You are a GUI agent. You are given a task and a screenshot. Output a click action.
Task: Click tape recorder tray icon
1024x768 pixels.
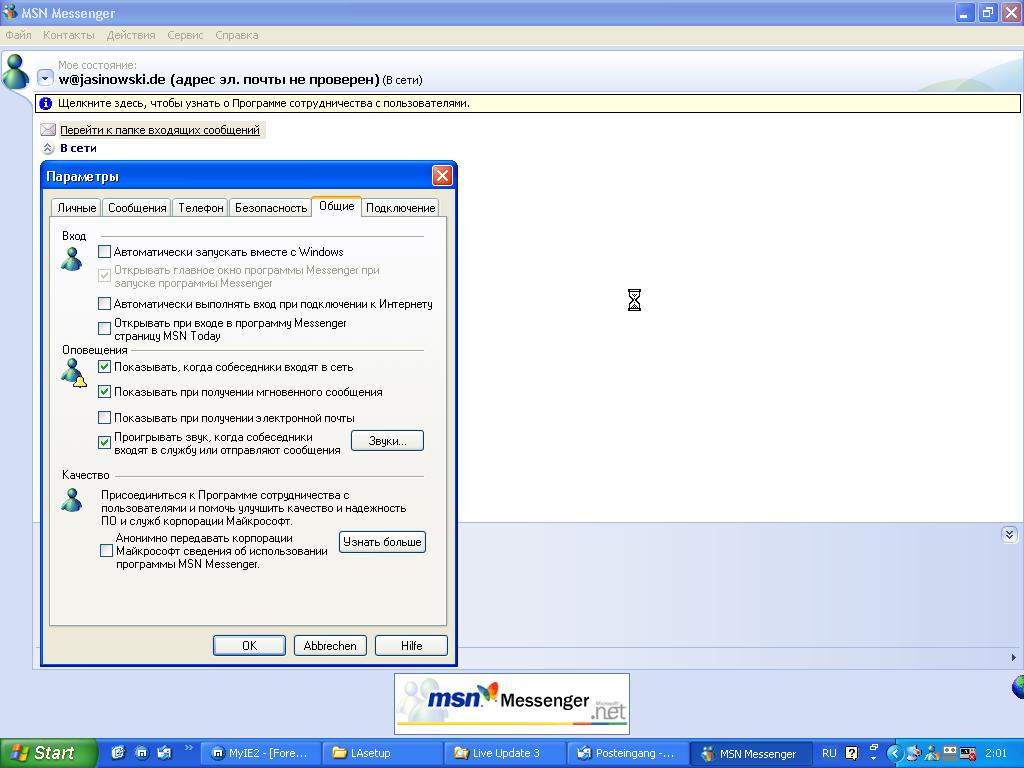click(x=949, y=753)
